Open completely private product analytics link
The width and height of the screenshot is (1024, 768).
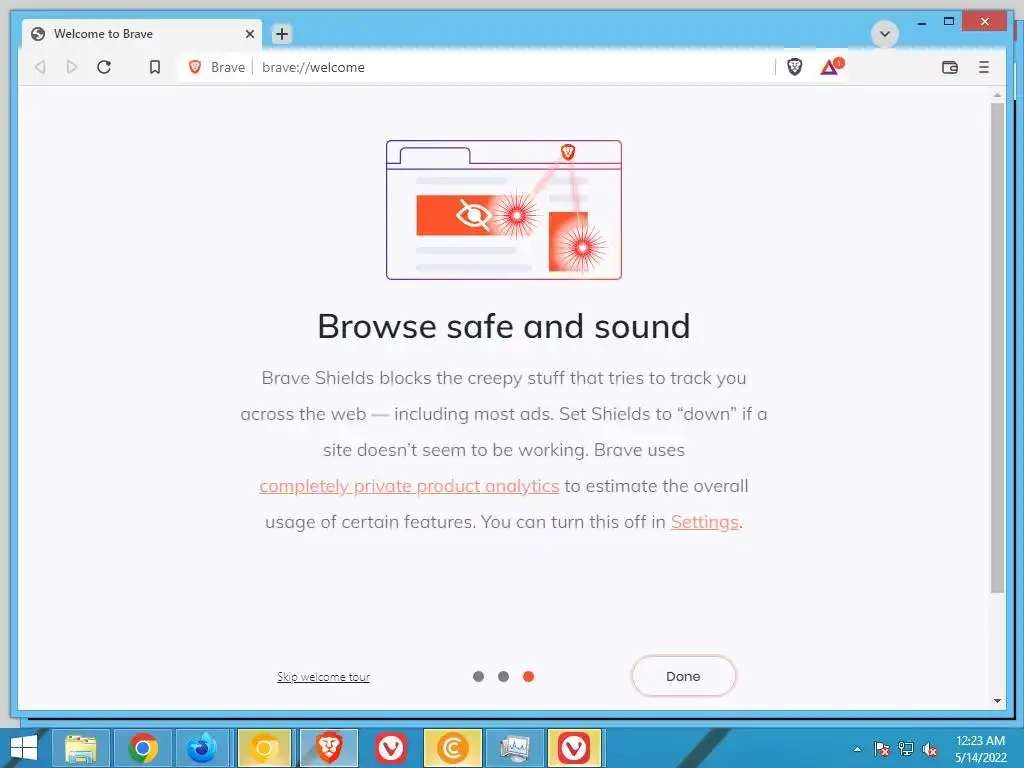coord(409,486)
